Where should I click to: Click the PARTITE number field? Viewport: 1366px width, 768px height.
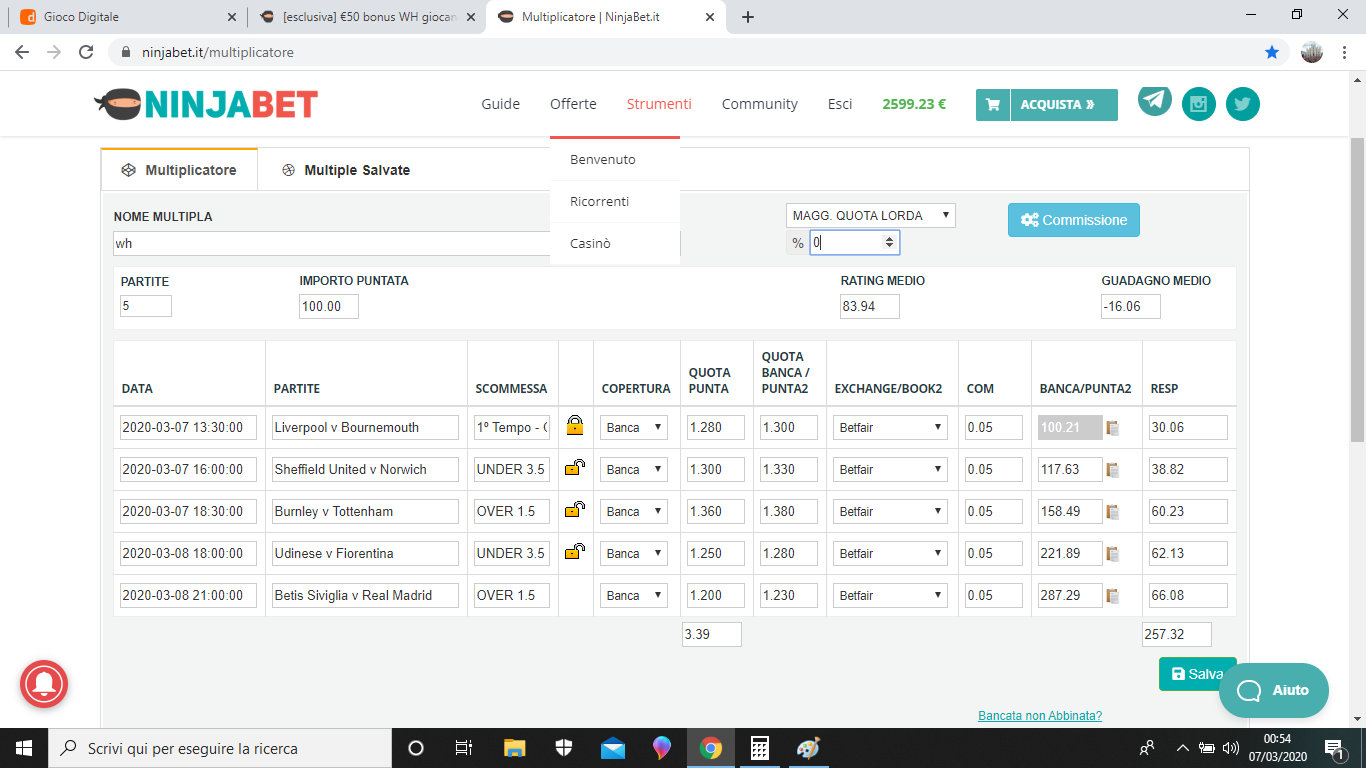coord(146,306)
